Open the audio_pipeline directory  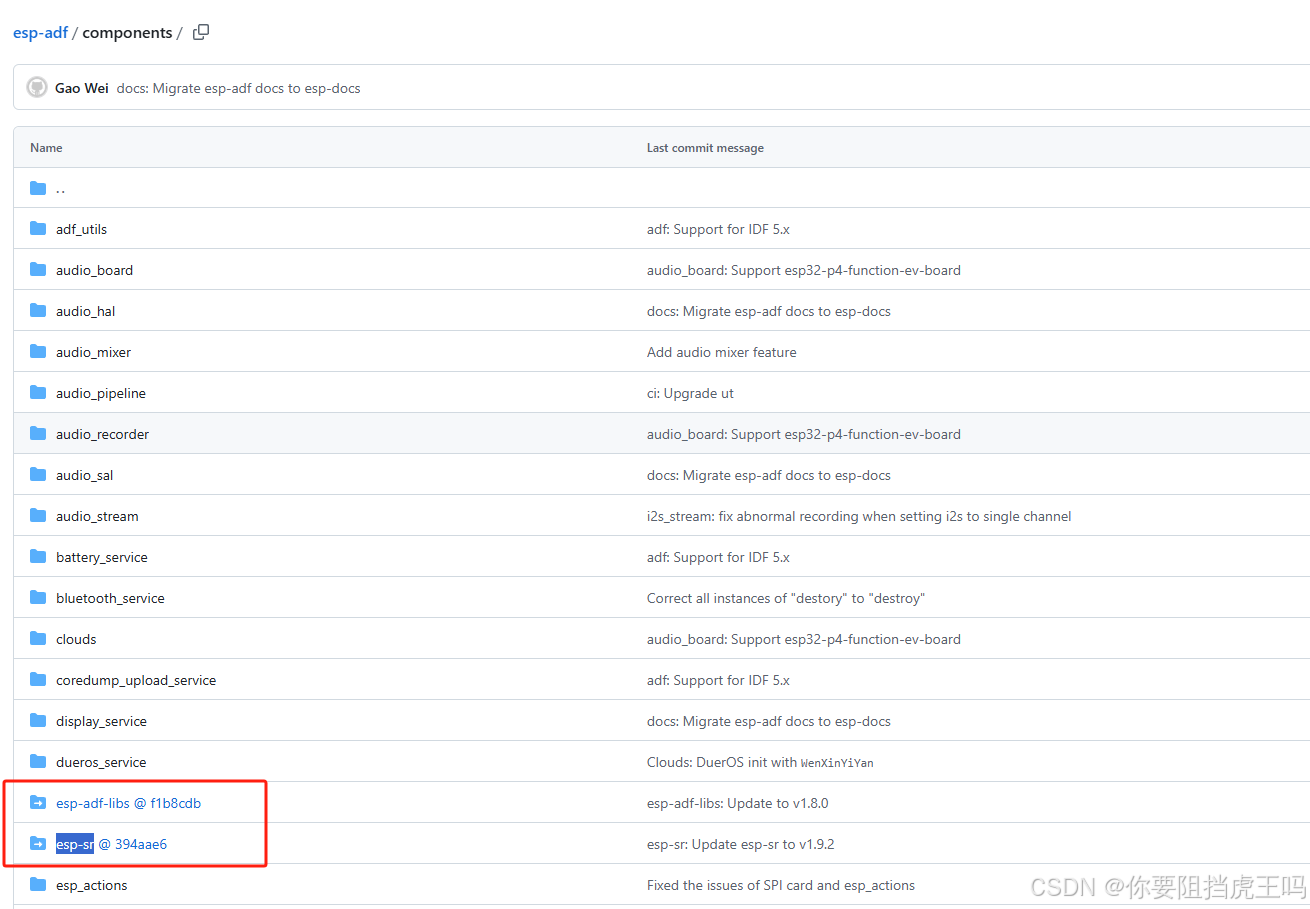[101, 393]
